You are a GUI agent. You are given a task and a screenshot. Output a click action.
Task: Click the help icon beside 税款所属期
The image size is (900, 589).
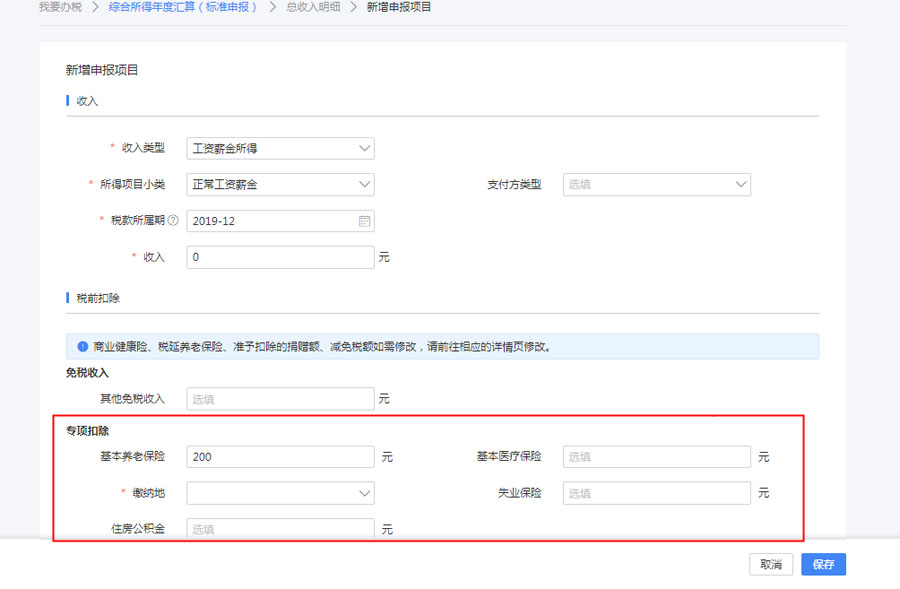(x=173, y=221)
